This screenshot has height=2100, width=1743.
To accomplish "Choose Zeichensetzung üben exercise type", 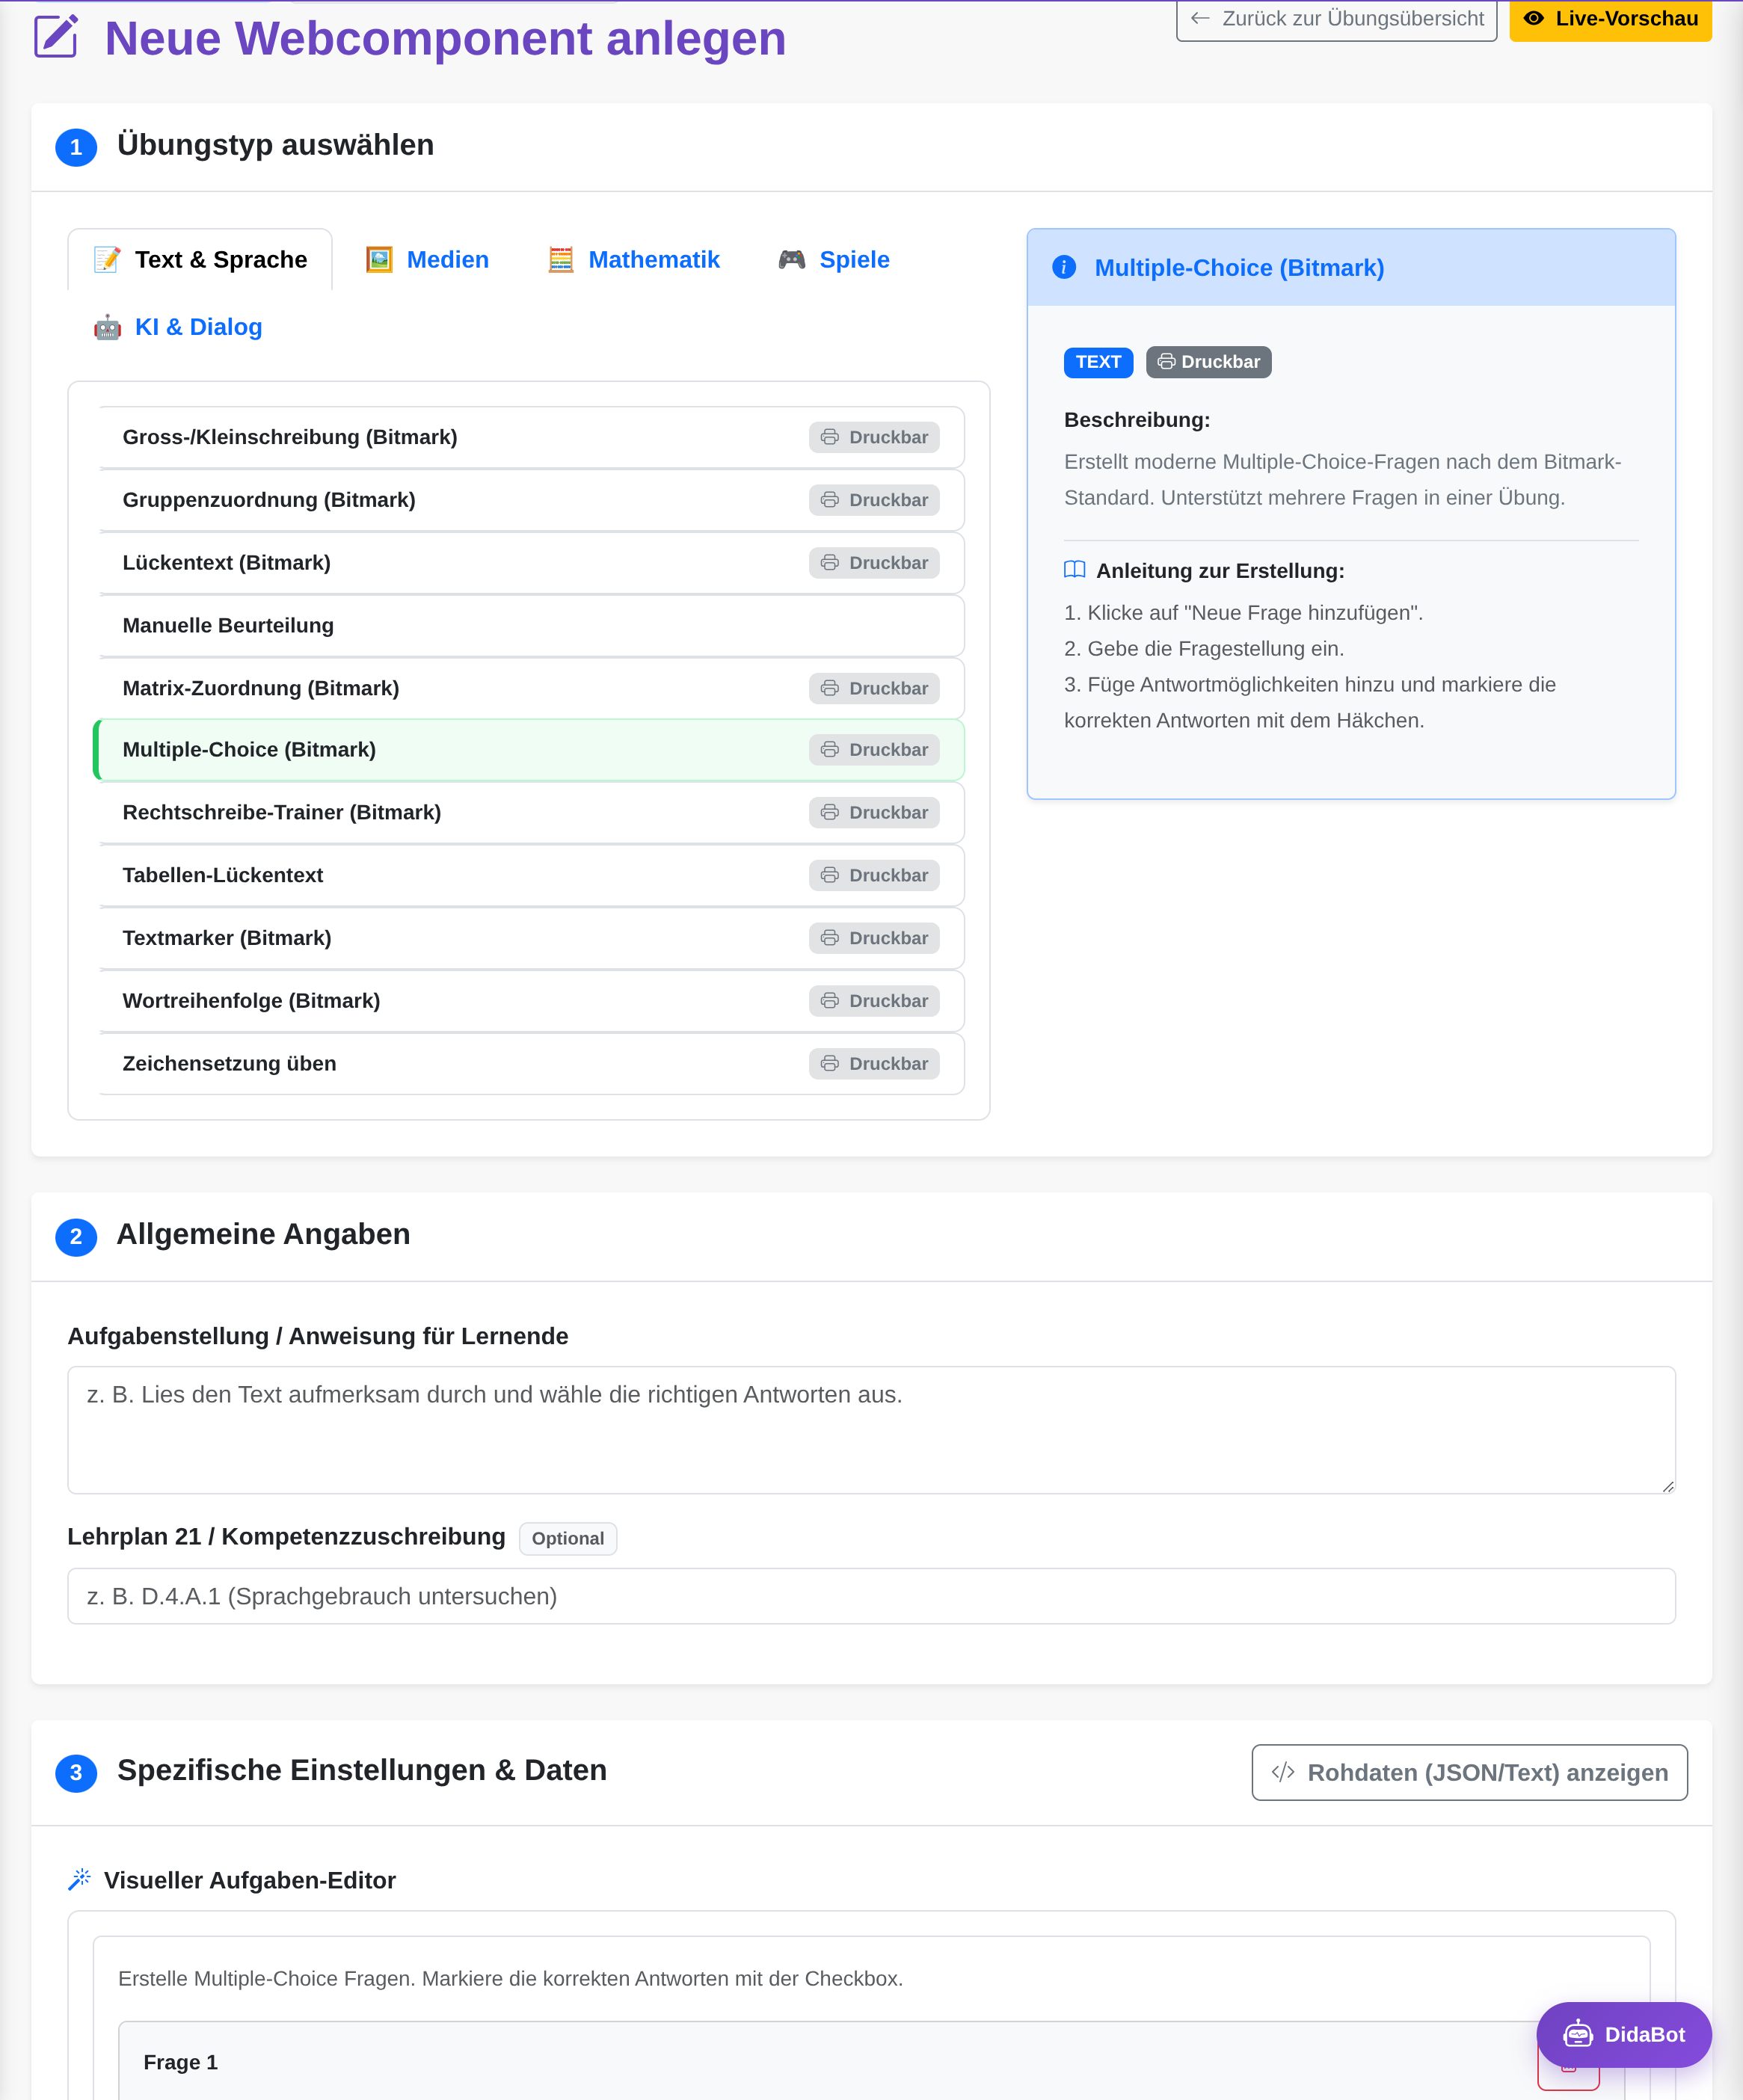I will click(531, 1063).
